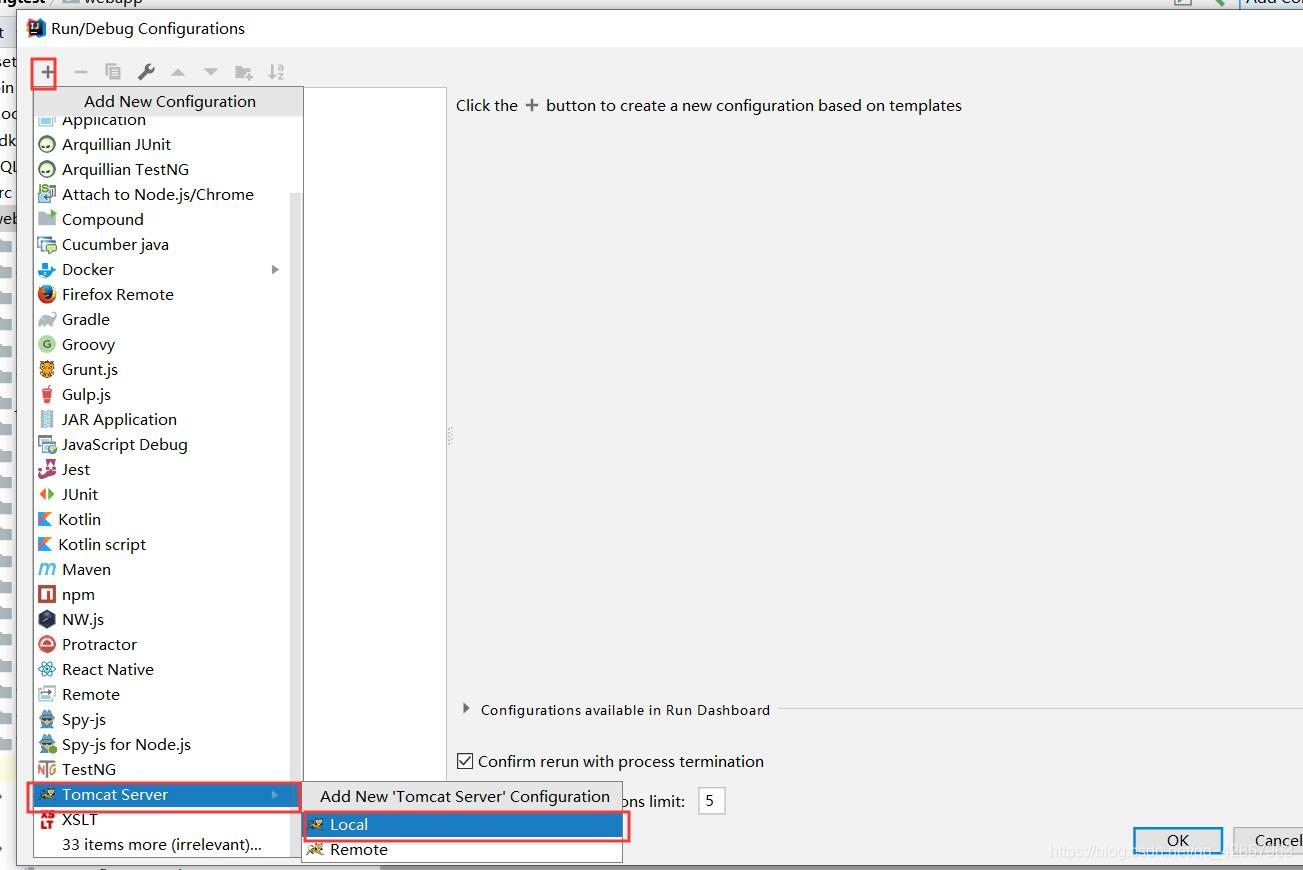Choose Remote Tomcat Server configuration
This screenshot has height=870, width=1303.
(x=462, y=849)
